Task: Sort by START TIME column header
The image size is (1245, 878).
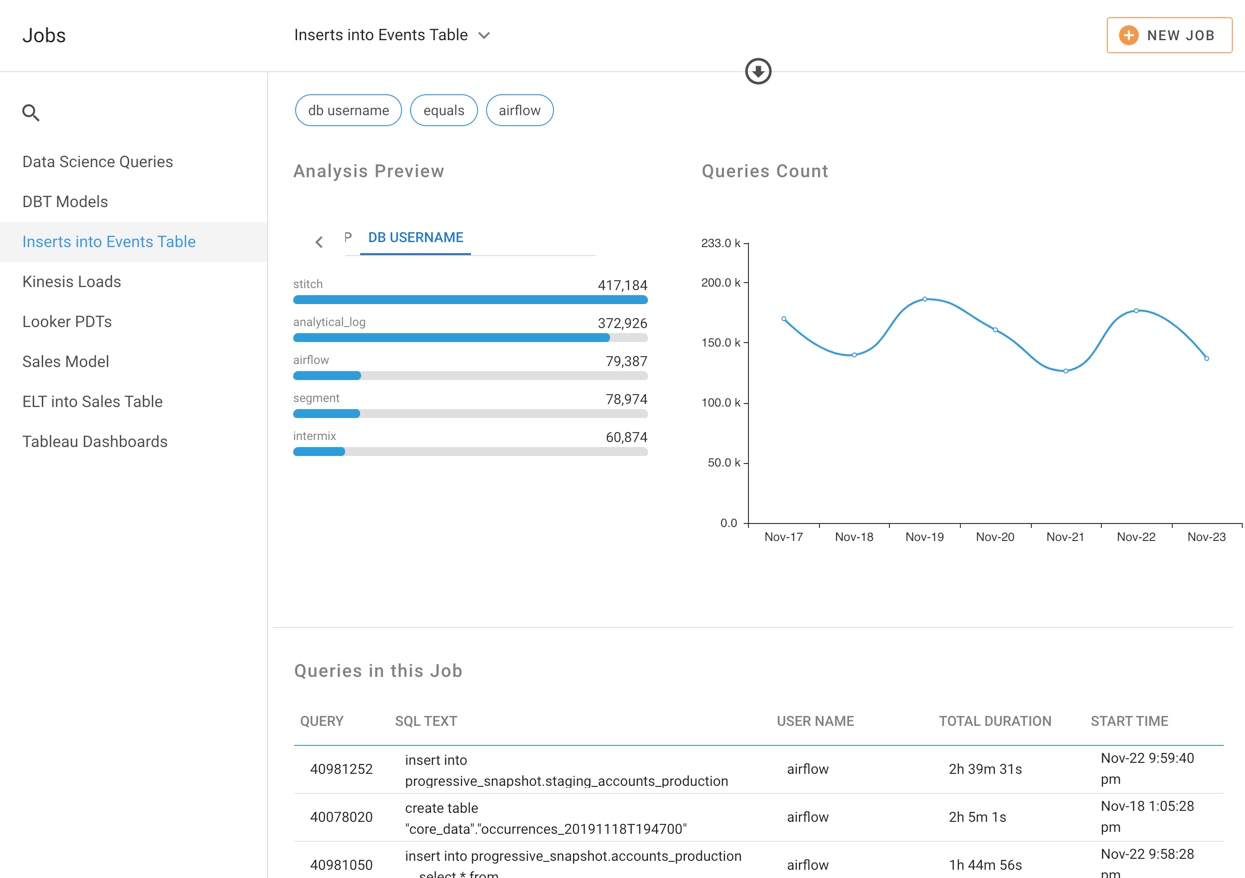Action: [1129, 721]
